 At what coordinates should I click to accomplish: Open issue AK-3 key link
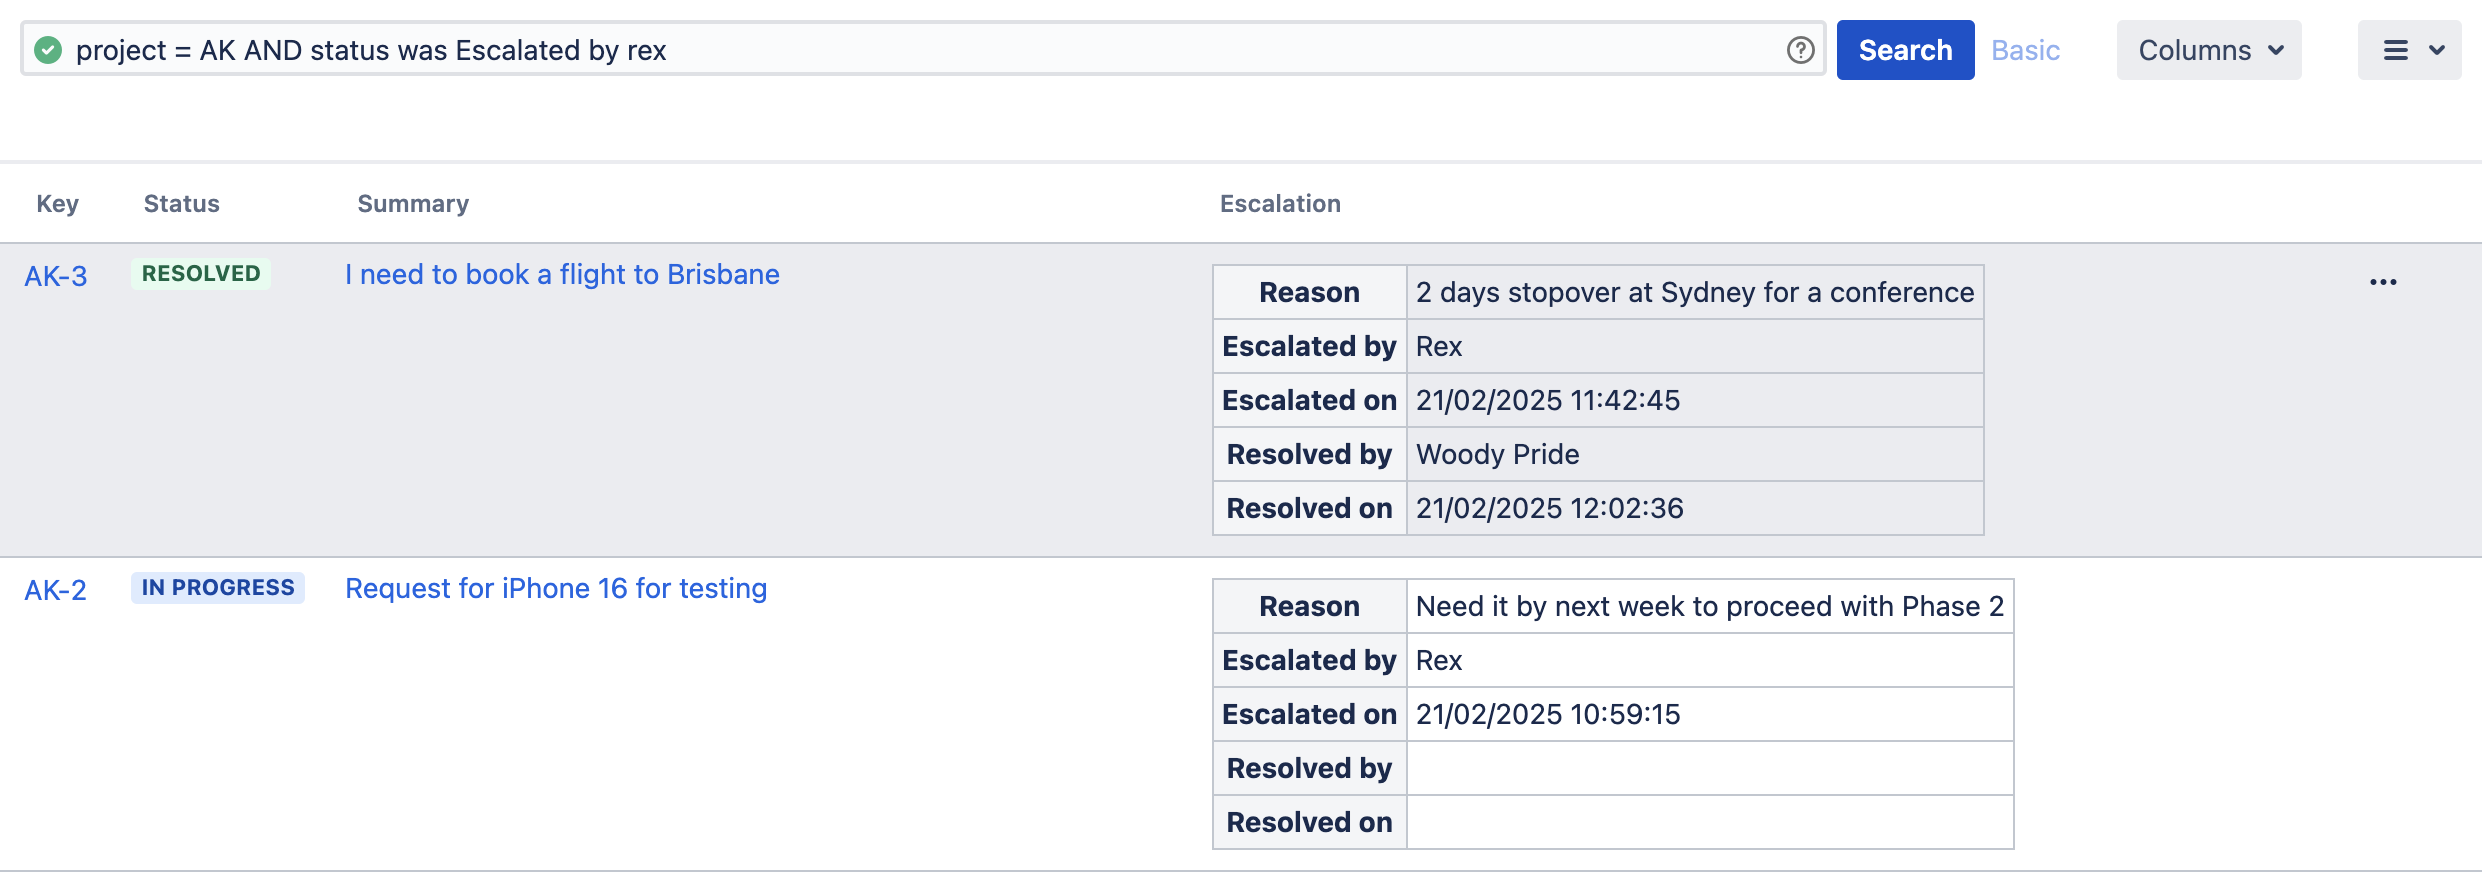[x=56, y=276]
